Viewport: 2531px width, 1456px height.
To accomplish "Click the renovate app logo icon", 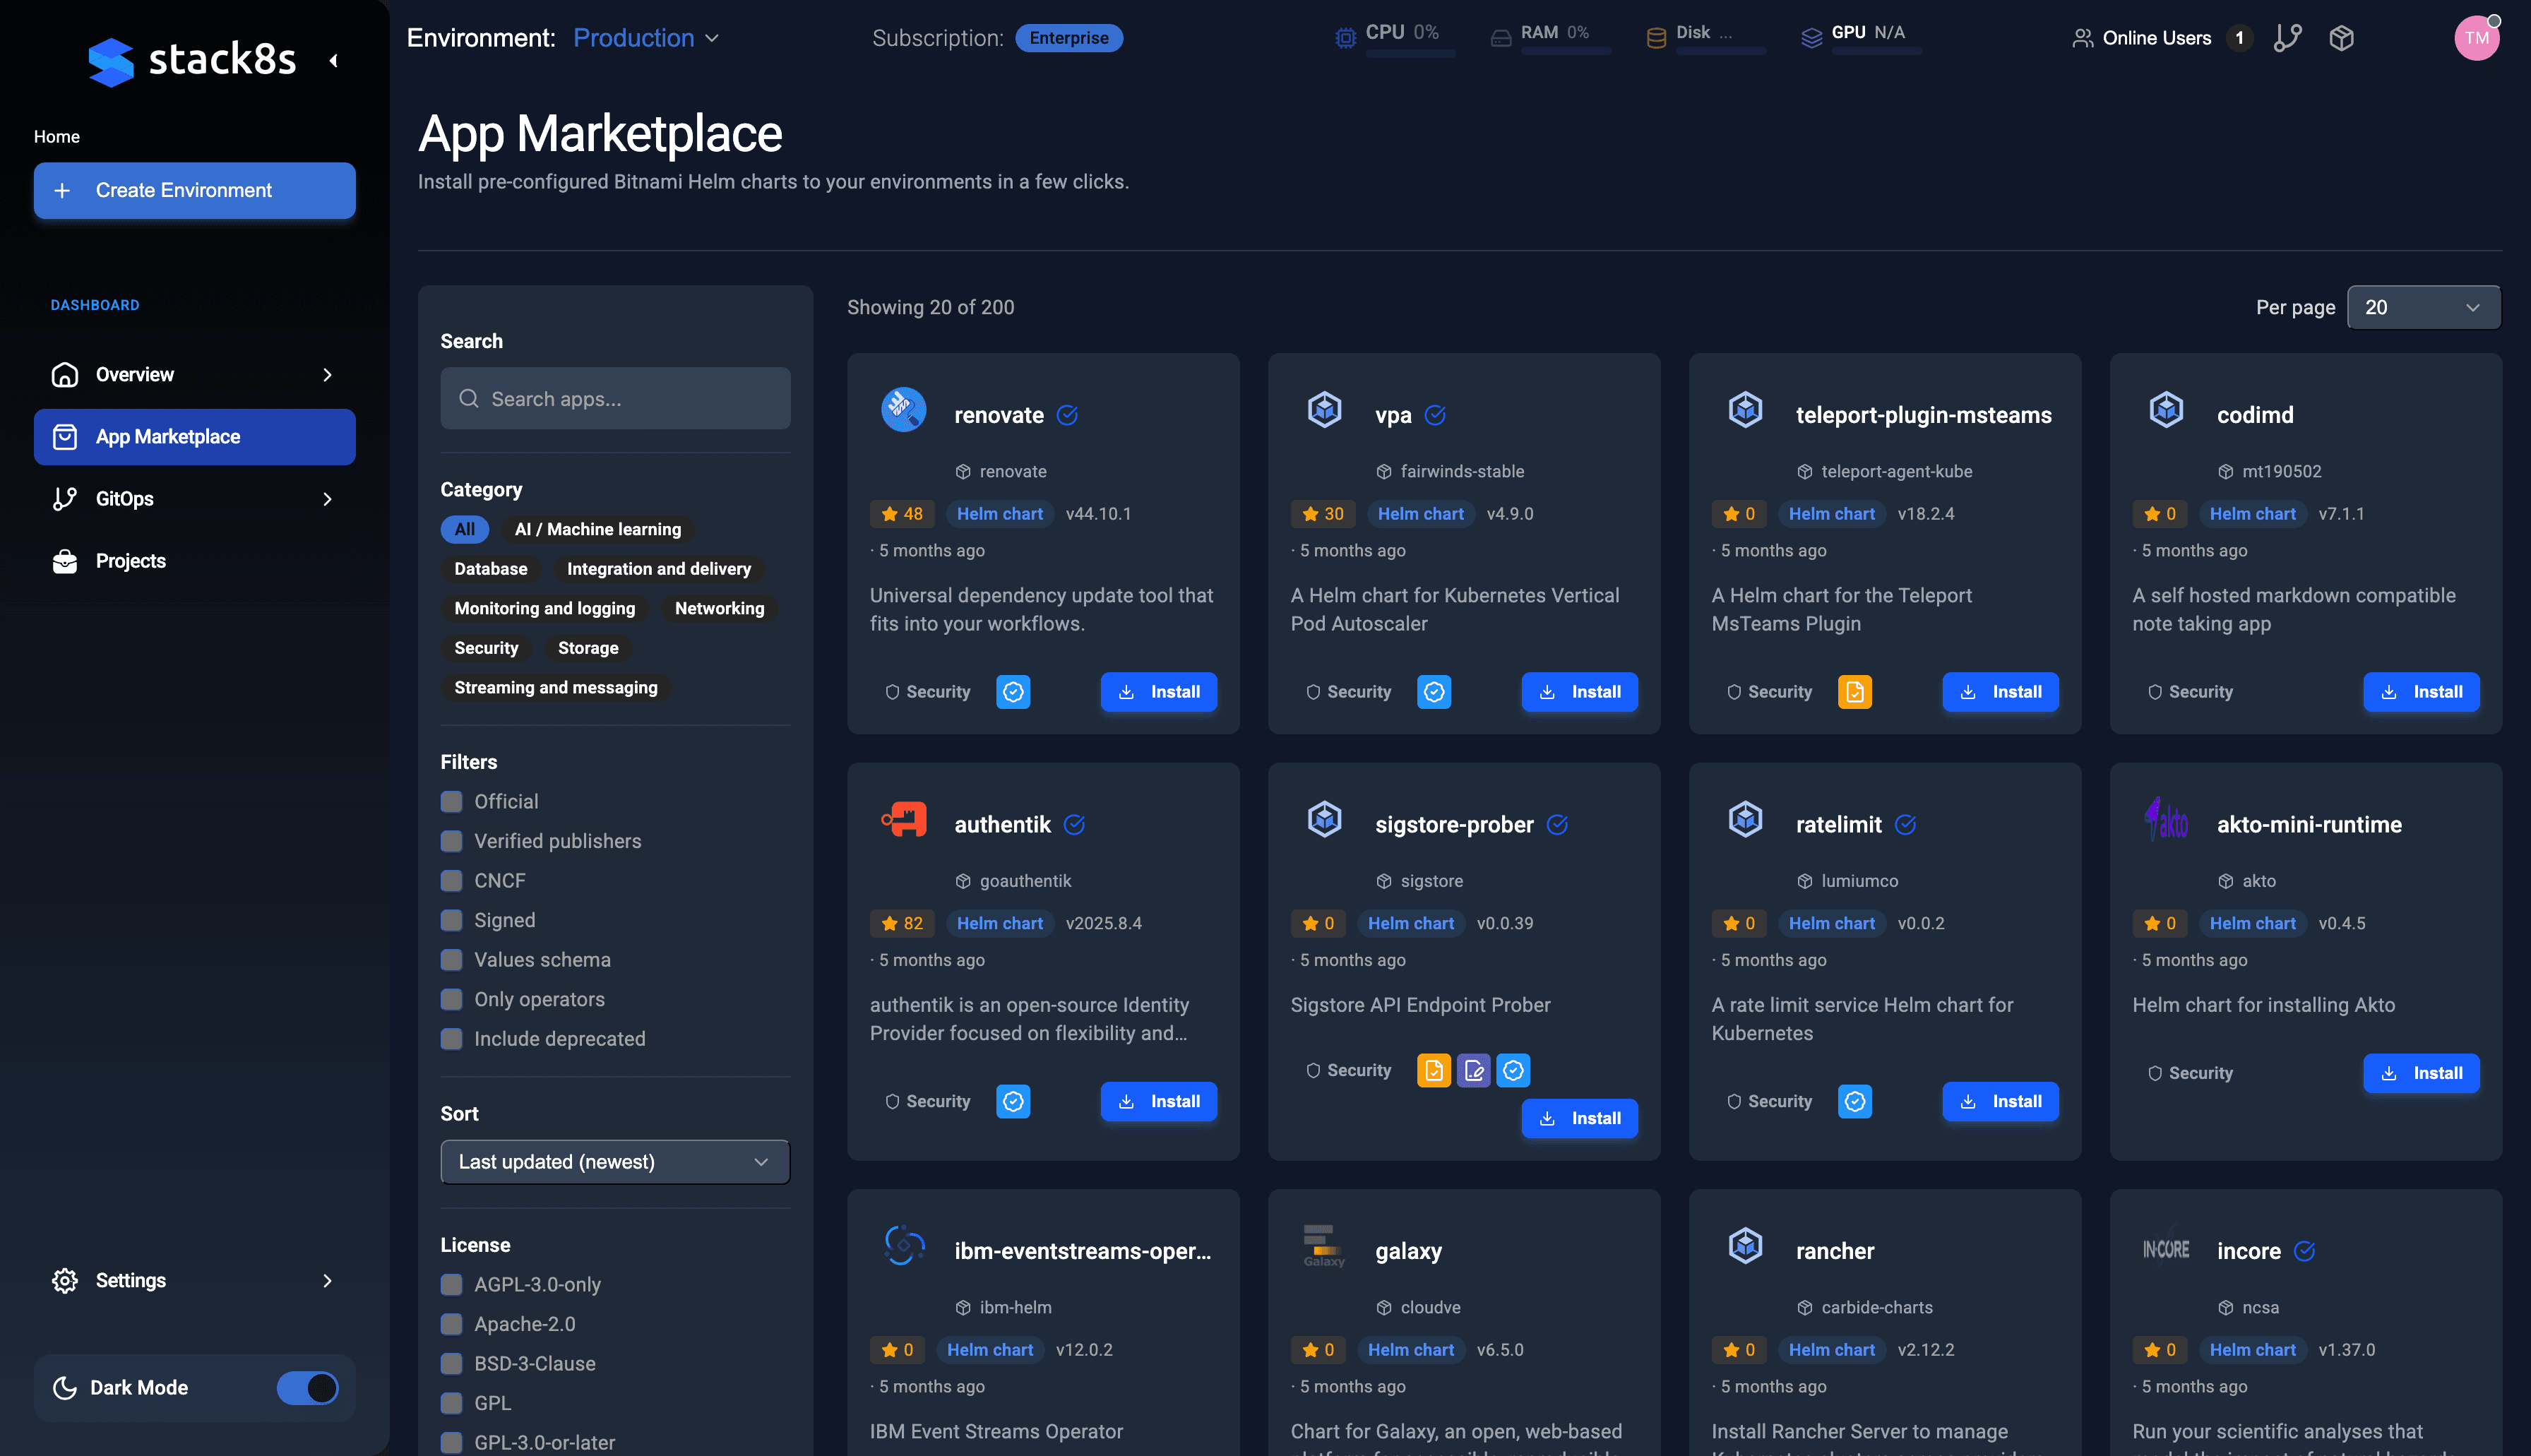I will 903,410.
